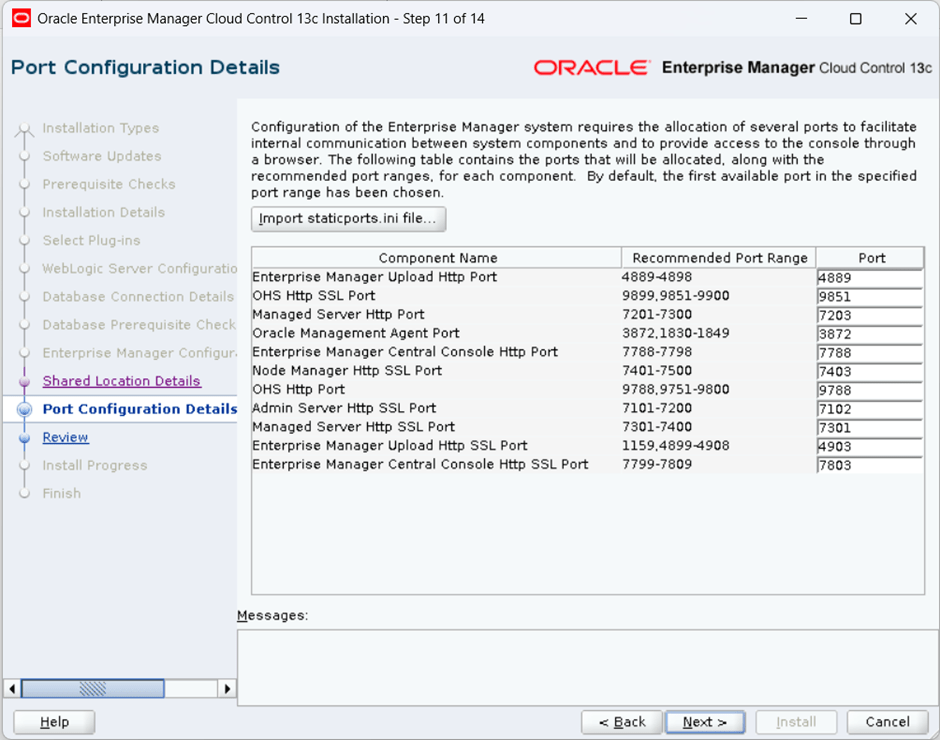Open Help for port configuration
940x740 pixels.
point(54,722)
